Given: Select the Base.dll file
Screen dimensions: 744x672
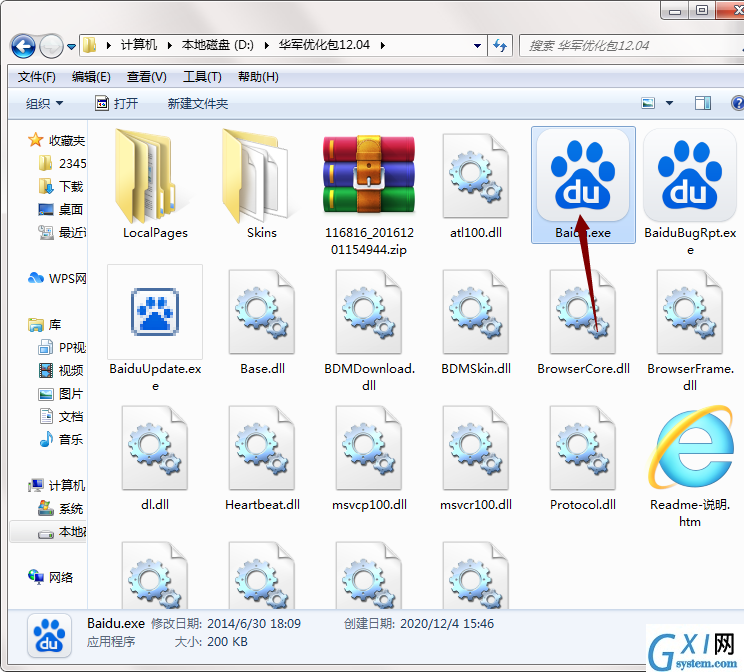Looking at the screenshot, I should pos(262,321).
